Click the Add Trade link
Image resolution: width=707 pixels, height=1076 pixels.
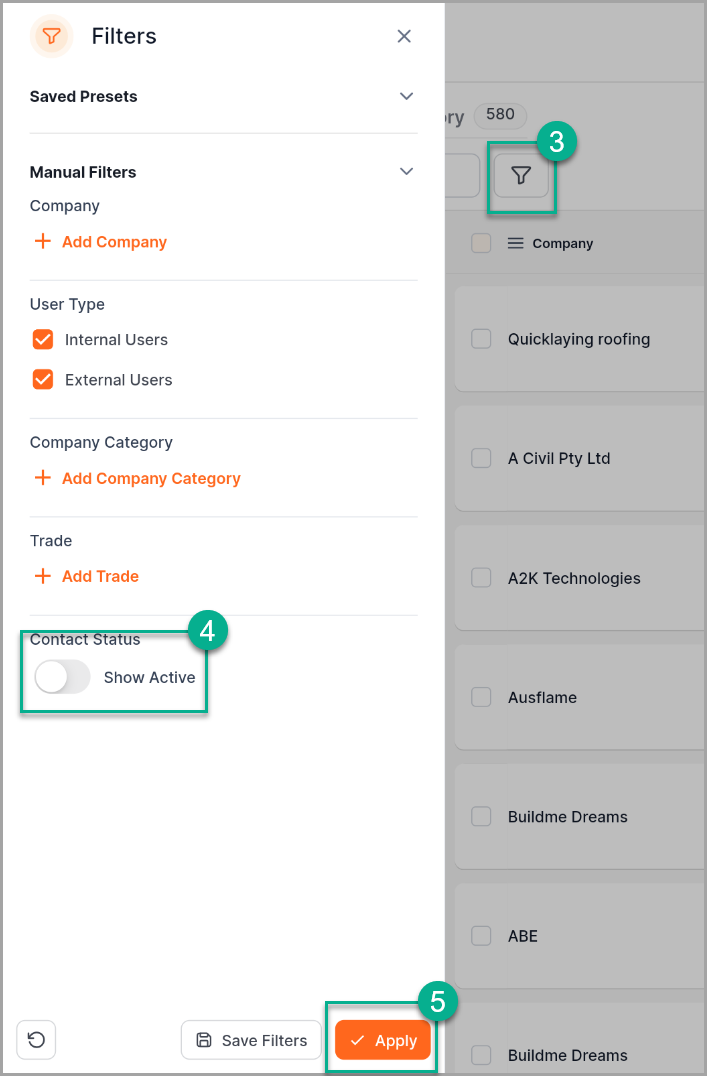[x=100, y=576]
